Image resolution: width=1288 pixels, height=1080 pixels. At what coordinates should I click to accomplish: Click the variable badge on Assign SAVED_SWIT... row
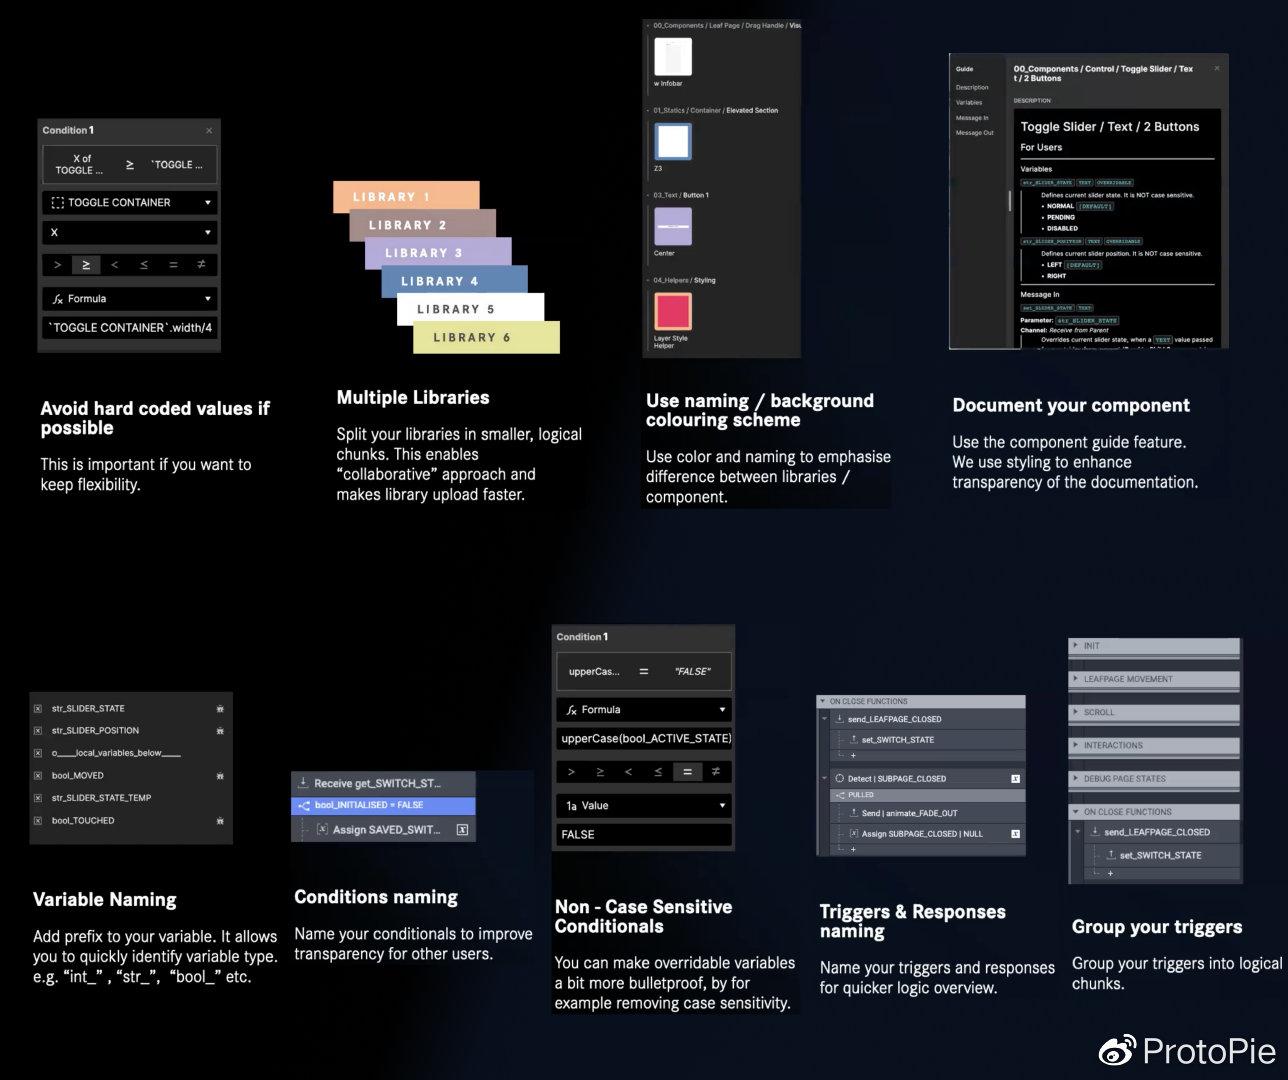click(x=462, y=830)
